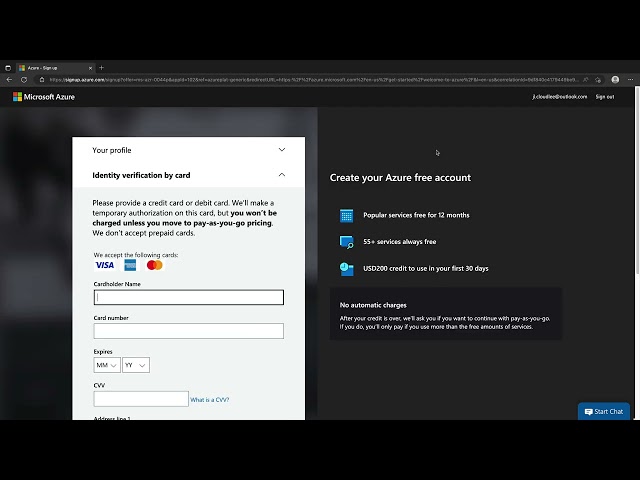Screen dimensions: 640x480
Task: Click the We accept the following cards label
Action: [136, 255]
